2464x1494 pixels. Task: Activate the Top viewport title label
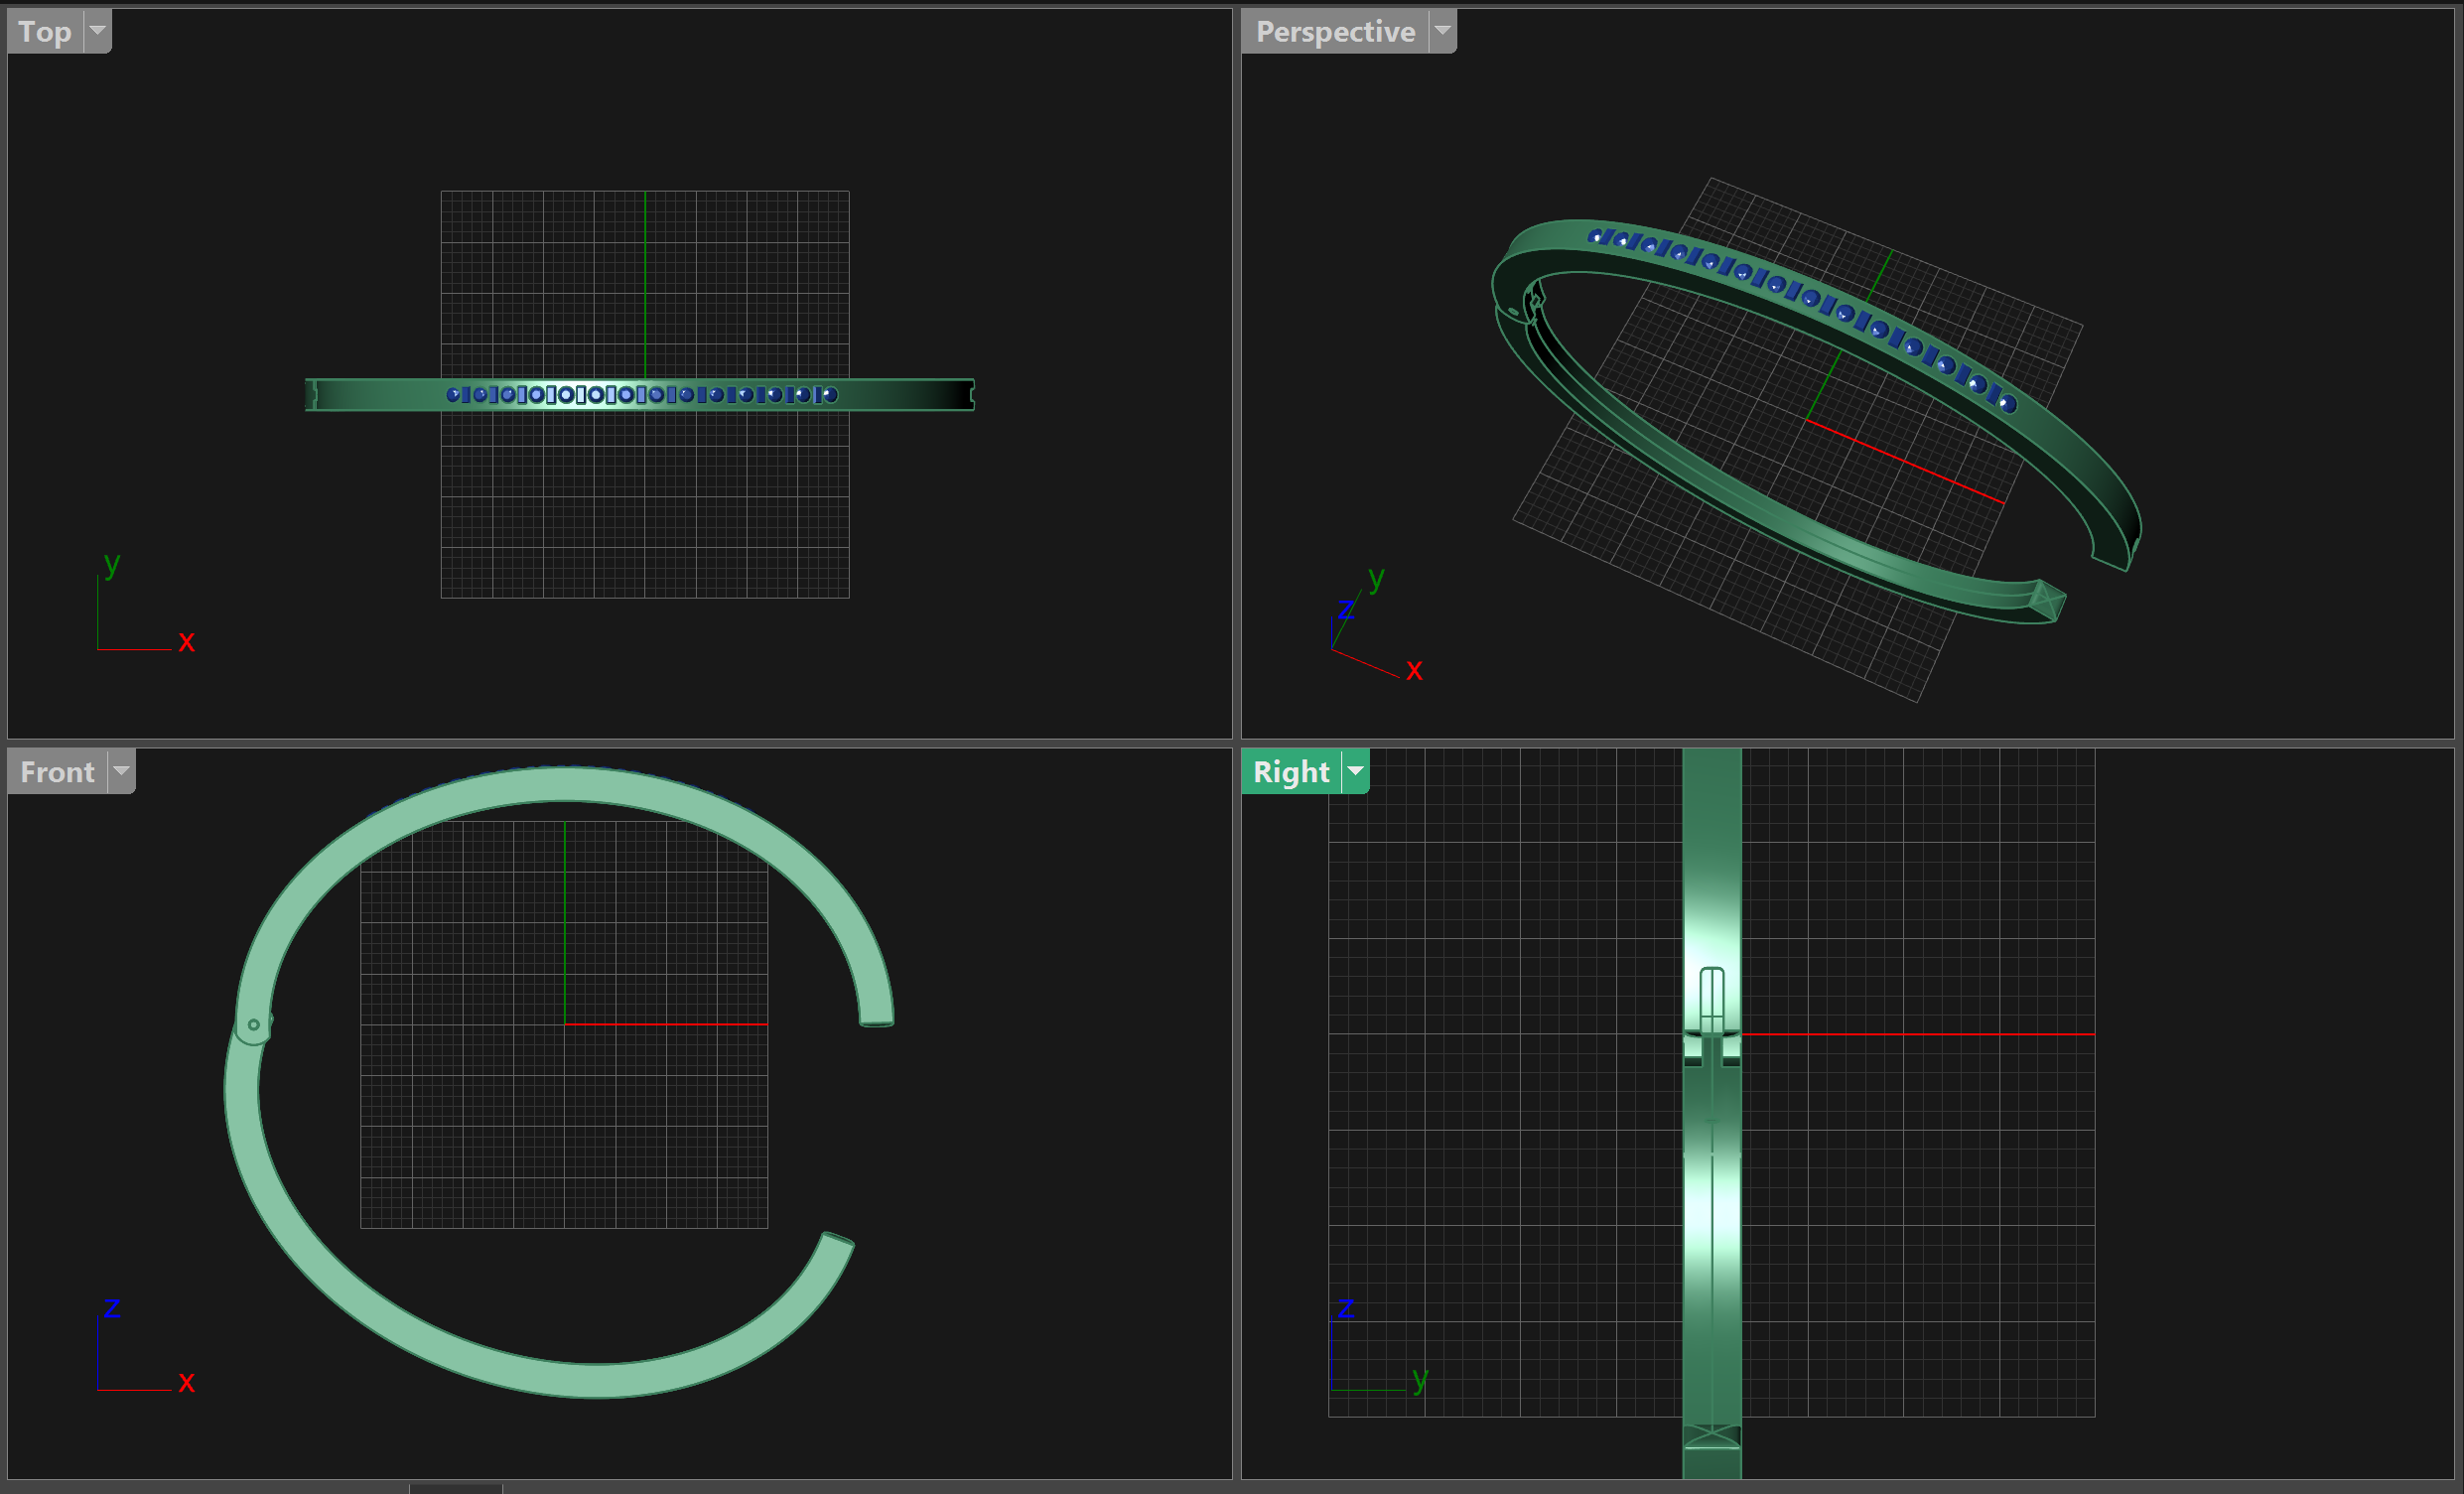(x=46, y=31)
